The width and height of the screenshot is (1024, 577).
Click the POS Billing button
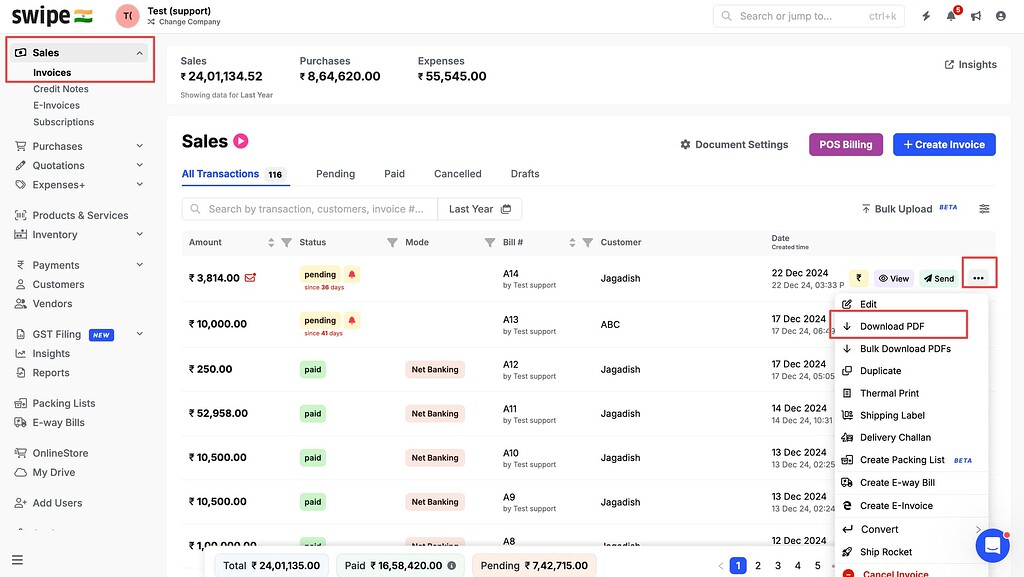pyautogui.click(x=845, y=144)
